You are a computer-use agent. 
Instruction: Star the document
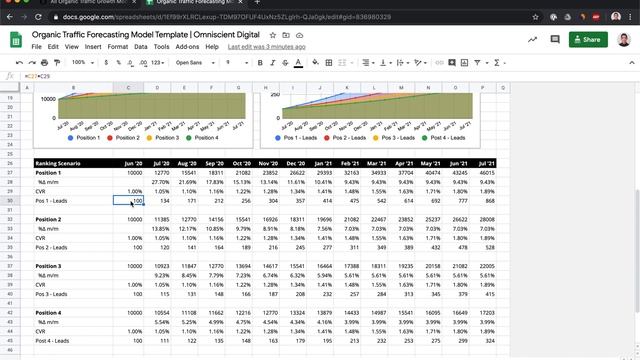point(273,36)
